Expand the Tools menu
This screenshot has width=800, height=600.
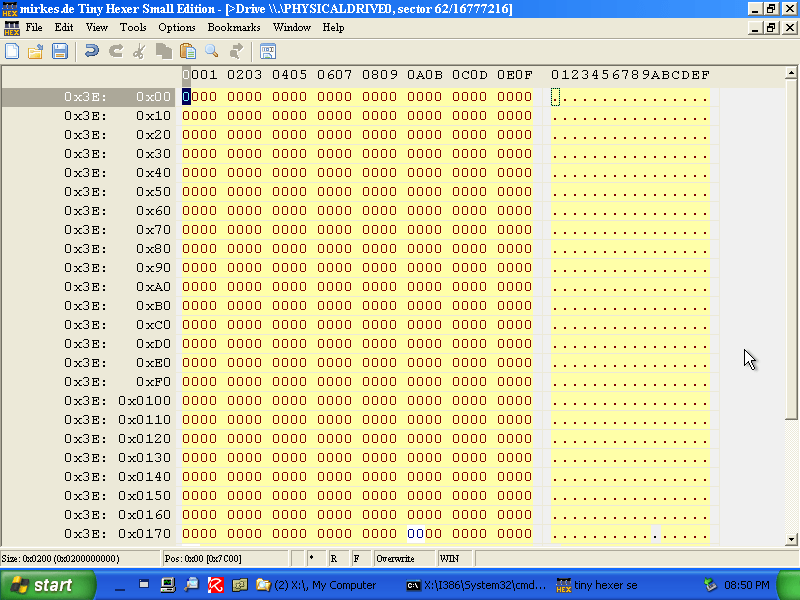[x=133, y=28]
